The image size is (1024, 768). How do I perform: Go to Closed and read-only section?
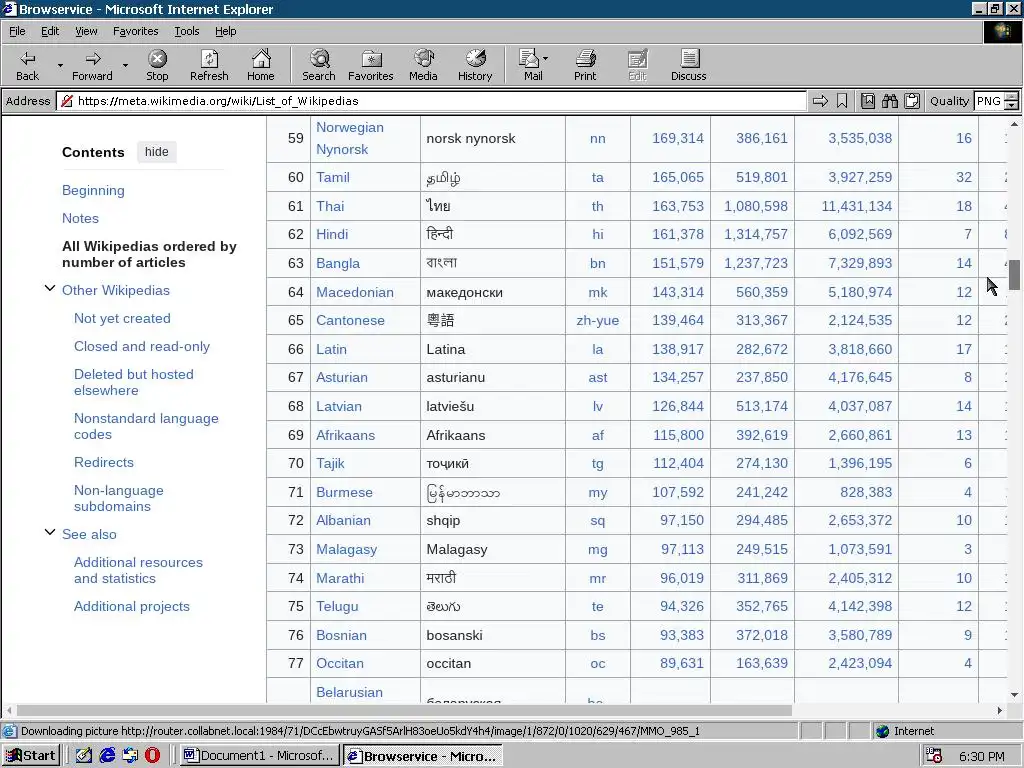tap(142, 346)
